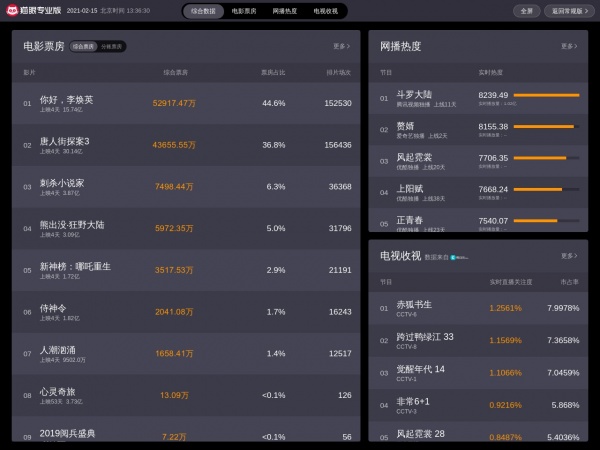
Task: Click the 全屏 fullscreen button
Action: coord(527,11)
